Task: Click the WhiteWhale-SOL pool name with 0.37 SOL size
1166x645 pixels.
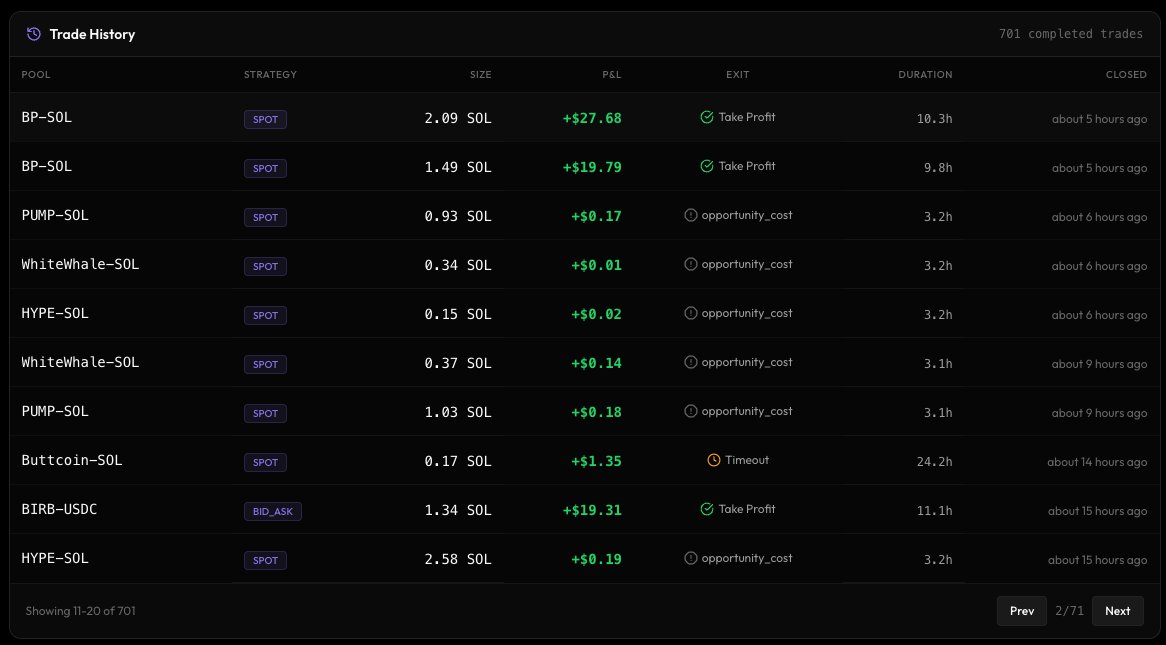Action: (80, 363)
